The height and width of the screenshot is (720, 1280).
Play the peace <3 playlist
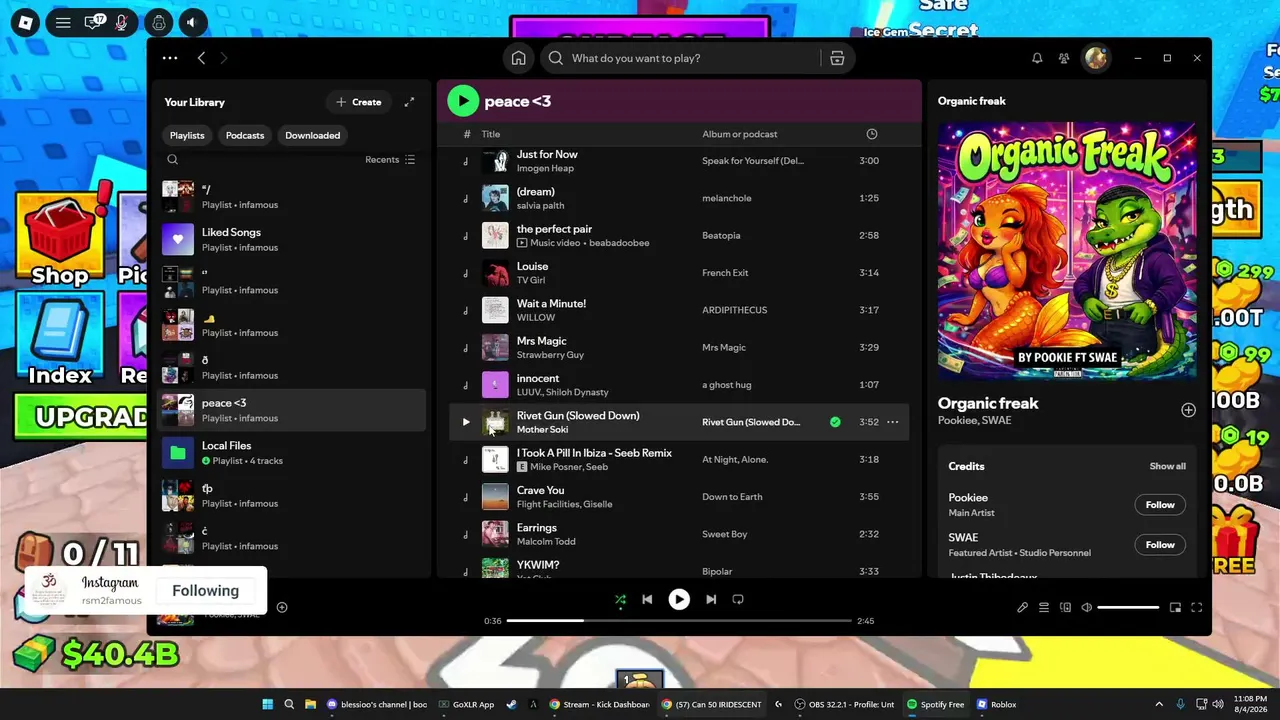pyautogui.click(x=463, y=101)
